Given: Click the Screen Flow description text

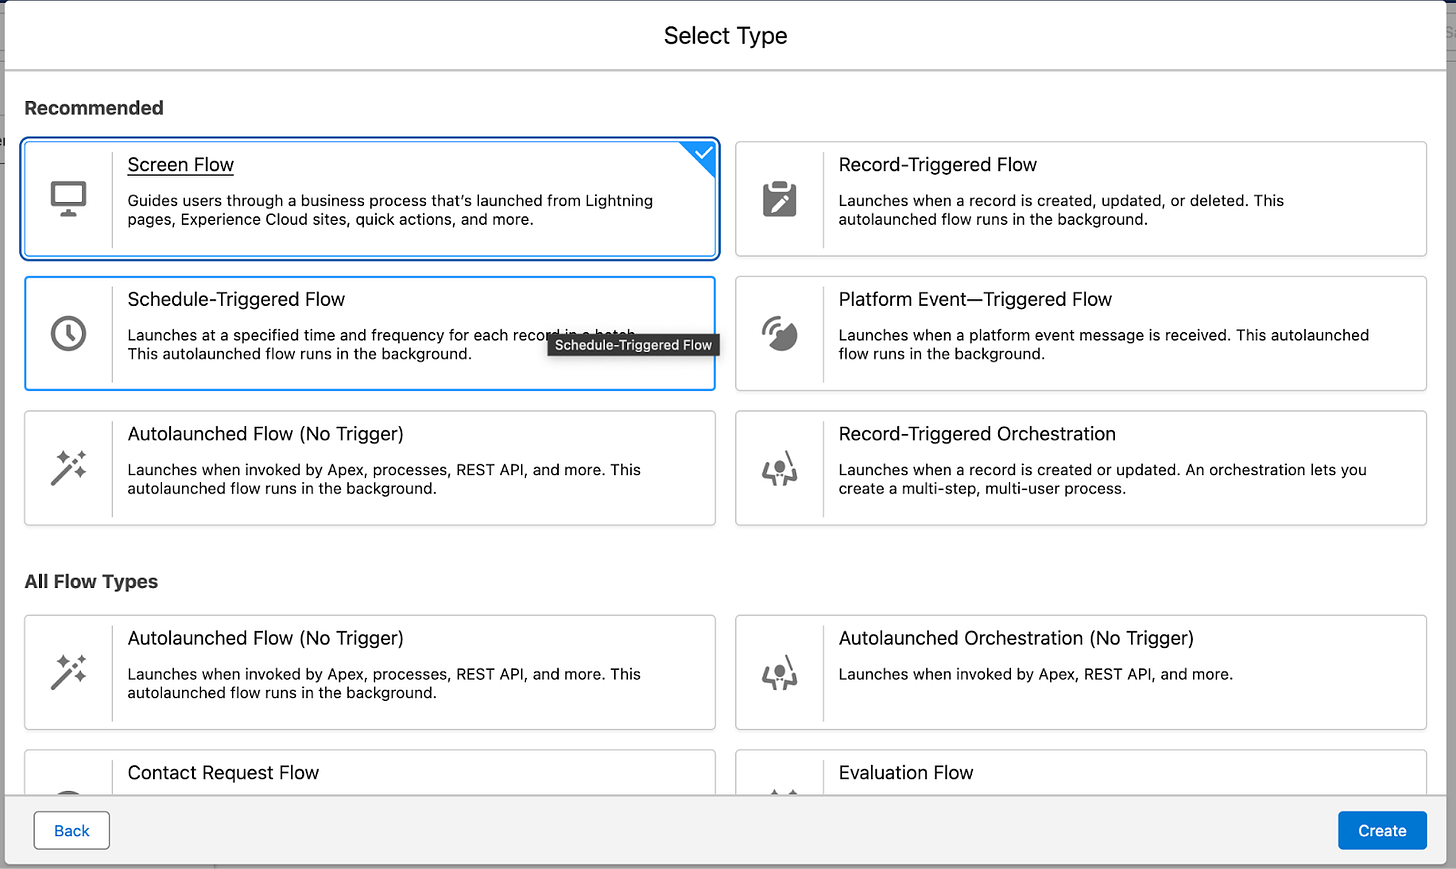Looking at the screenshot, I should click(x=390, y=210).
